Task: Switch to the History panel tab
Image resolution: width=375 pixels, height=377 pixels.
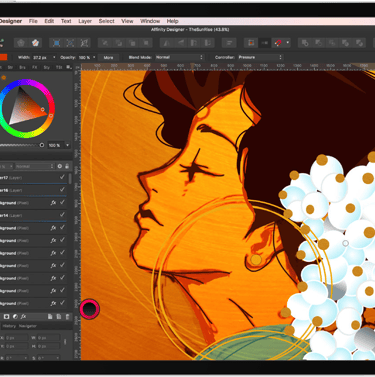Action: pos(9,326)
